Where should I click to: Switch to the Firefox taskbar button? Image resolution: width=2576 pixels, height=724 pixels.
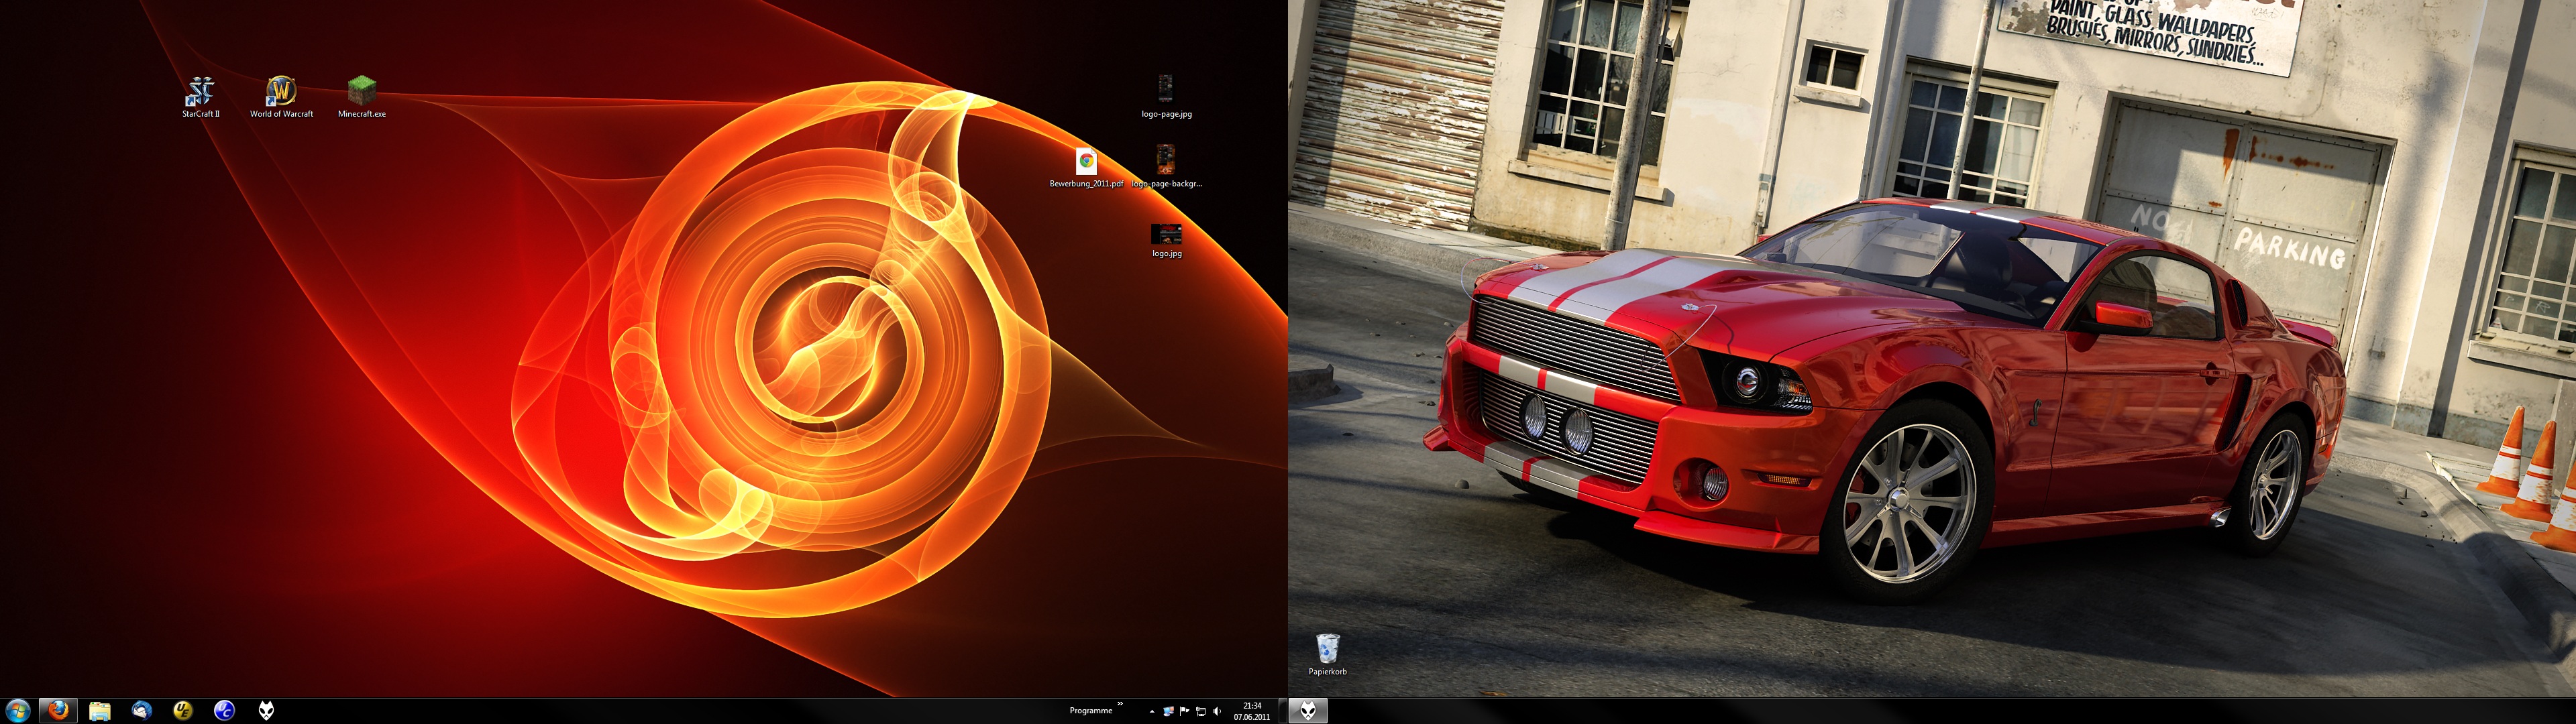click(x=58, y=710)
